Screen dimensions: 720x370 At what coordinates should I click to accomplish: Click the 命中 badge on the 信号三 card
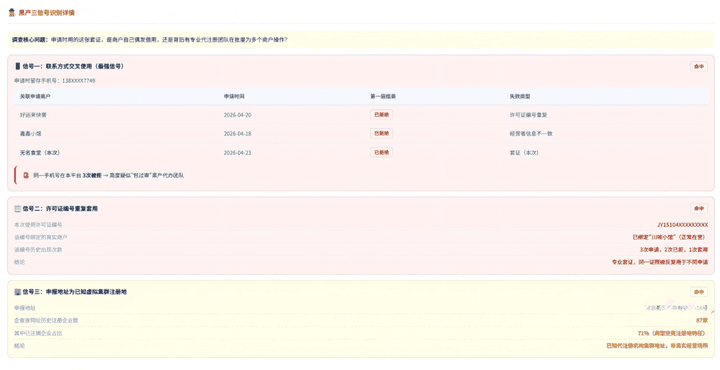(699, 292)
